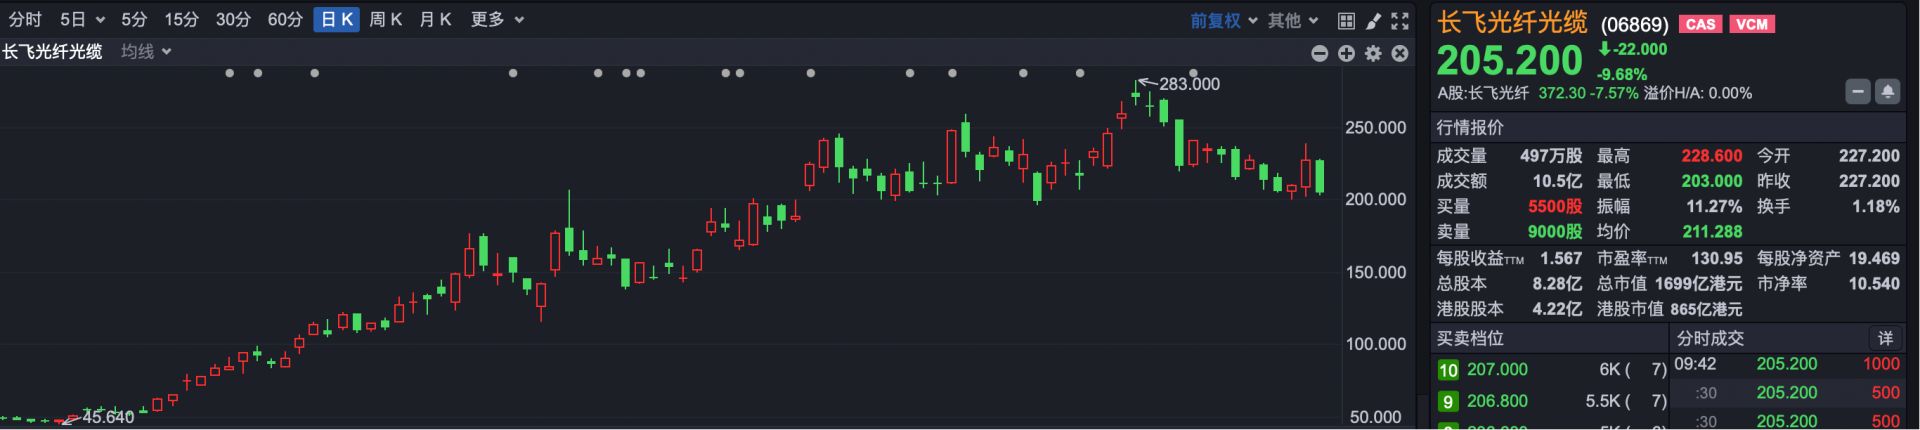Expand chart to fullscreen with arrows icon
This screenshot has width=1920, height=430.
pyautogui.click(x=1400, y=20)
